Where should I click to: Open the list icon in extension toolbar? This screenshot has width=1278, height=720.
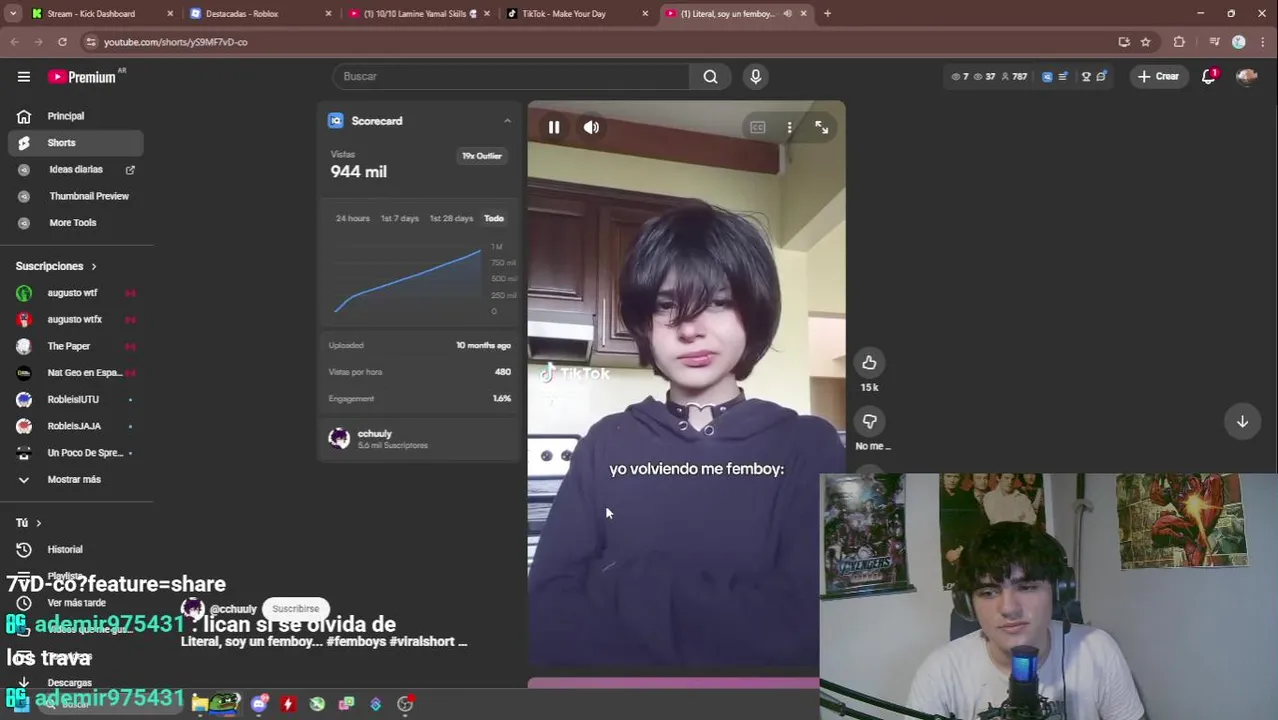coord(1063,76)
